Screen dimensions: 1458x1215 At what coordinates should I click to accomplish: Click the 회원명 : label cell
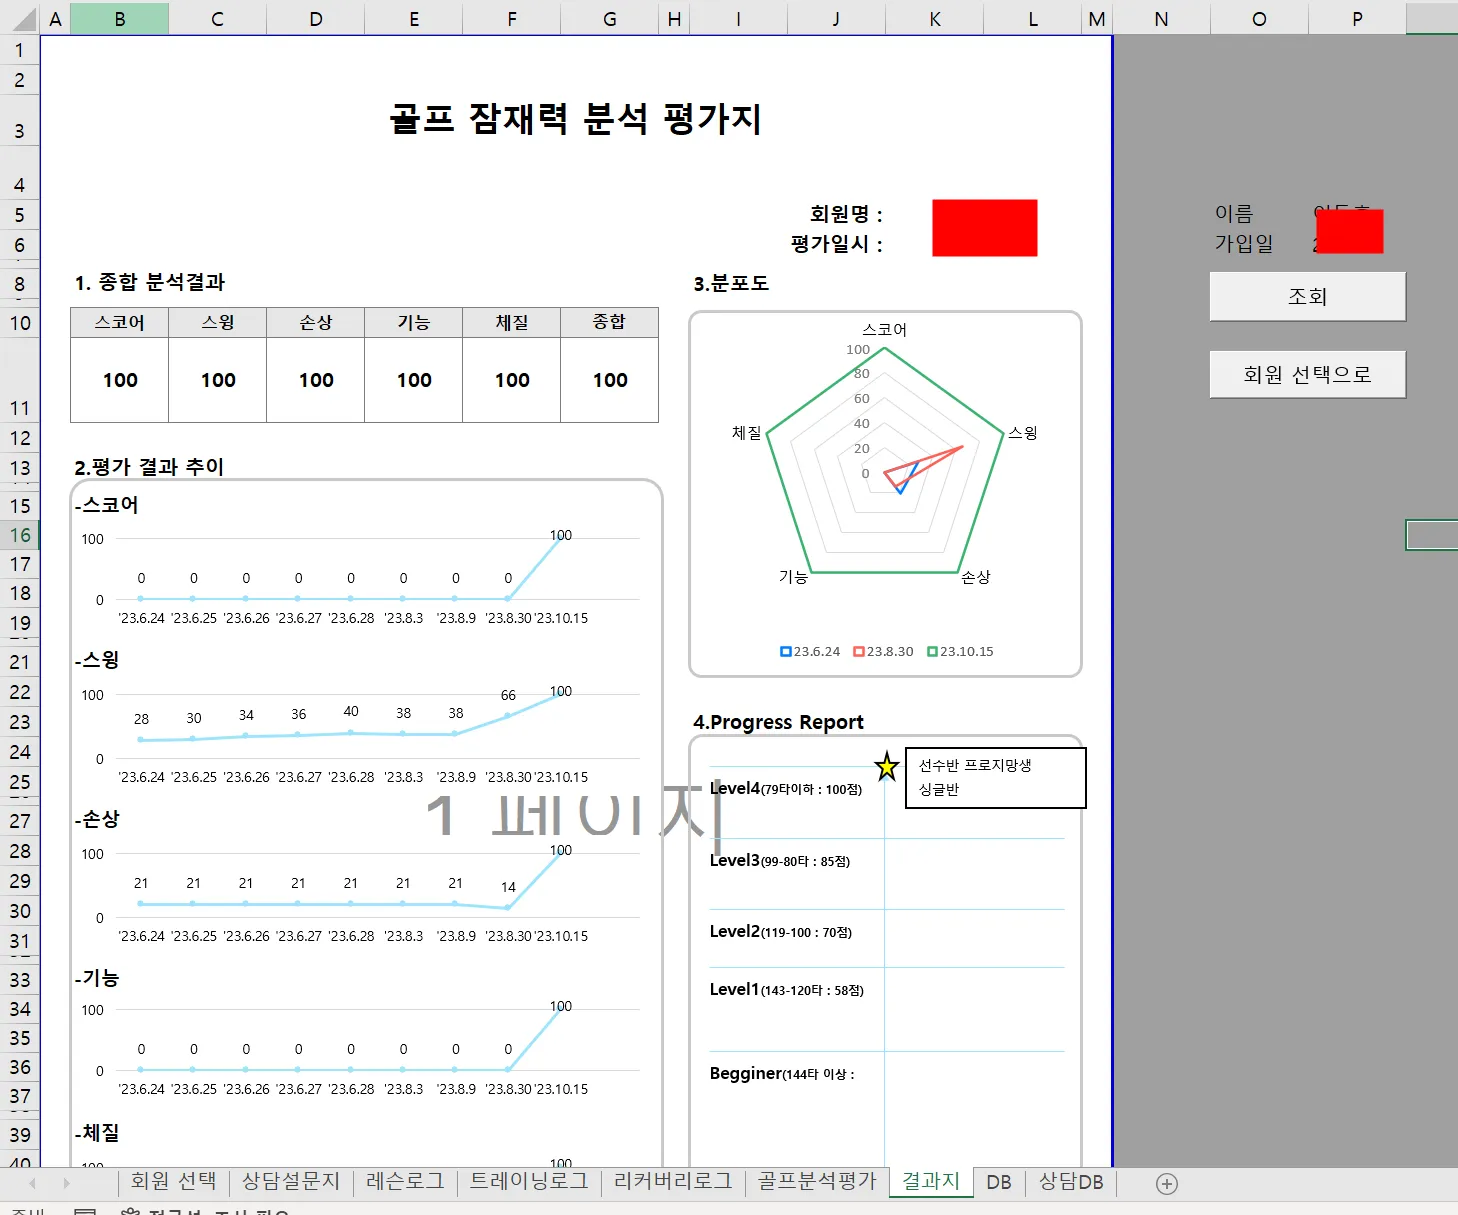[x=846, y=214]
